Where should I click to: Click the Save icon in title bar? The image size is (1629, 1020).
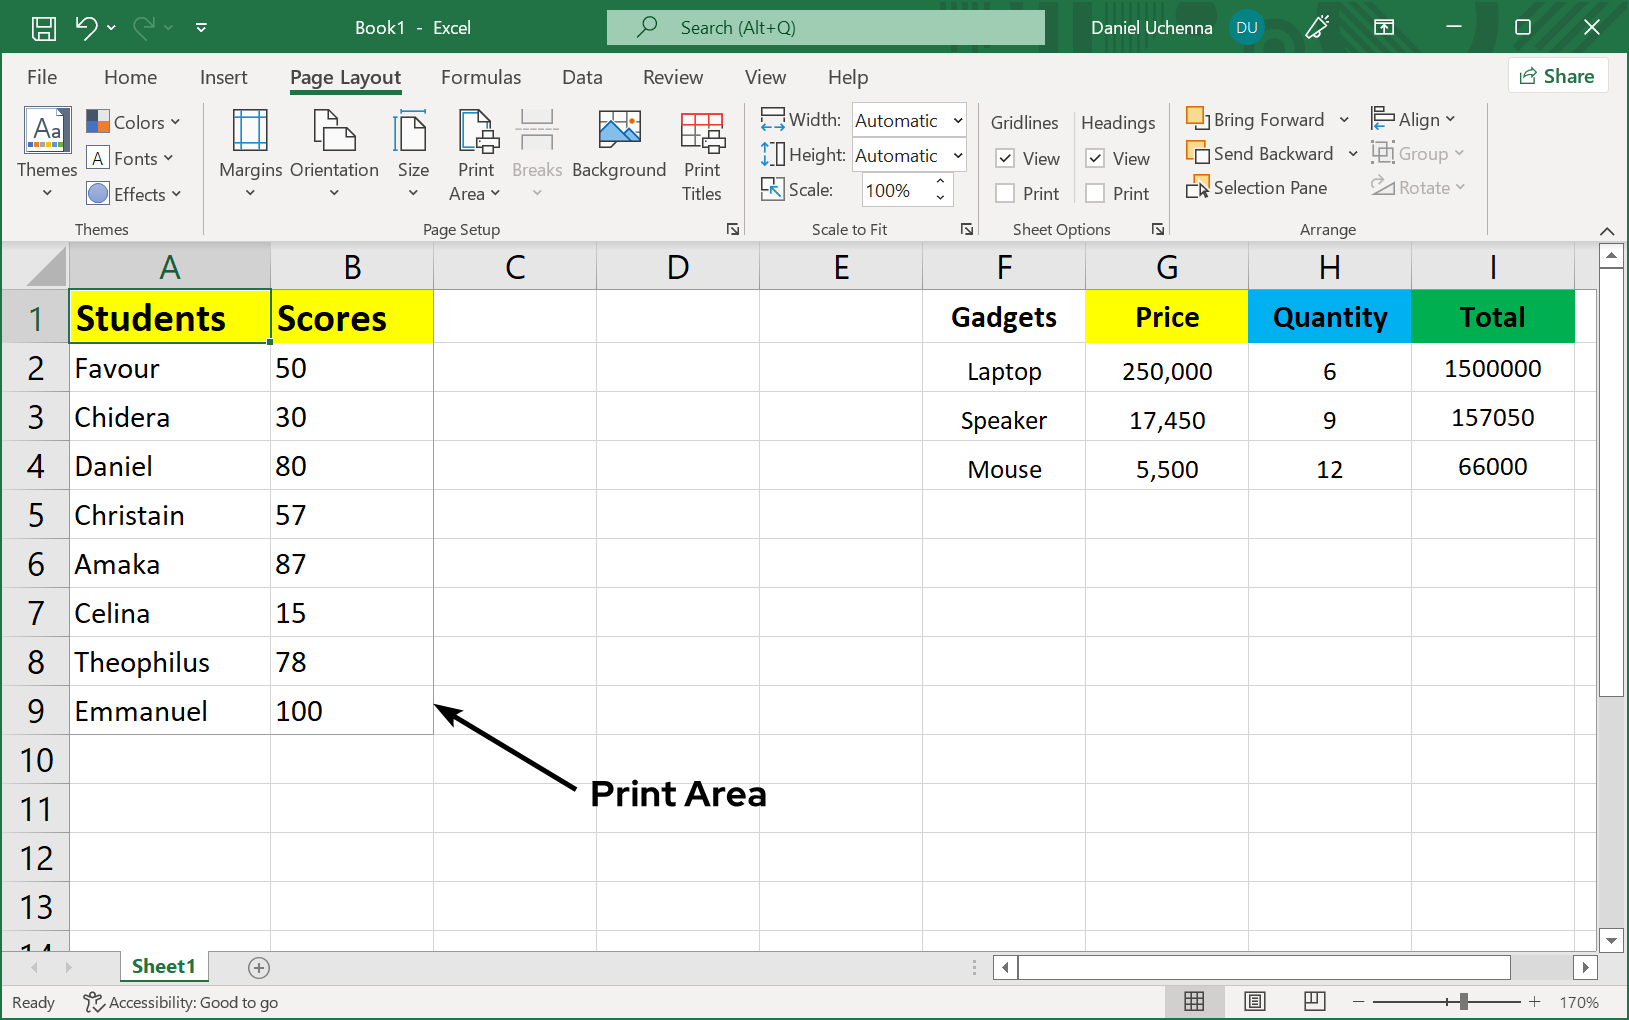44,28
